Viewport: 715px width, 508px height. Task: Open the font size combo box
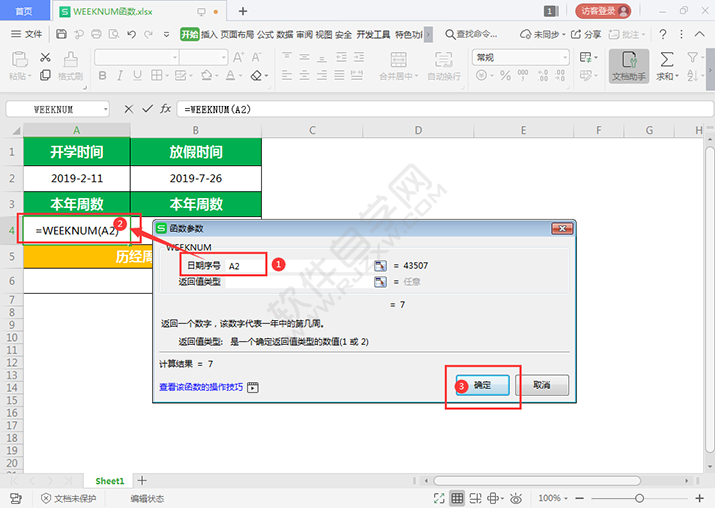point(203,57)
